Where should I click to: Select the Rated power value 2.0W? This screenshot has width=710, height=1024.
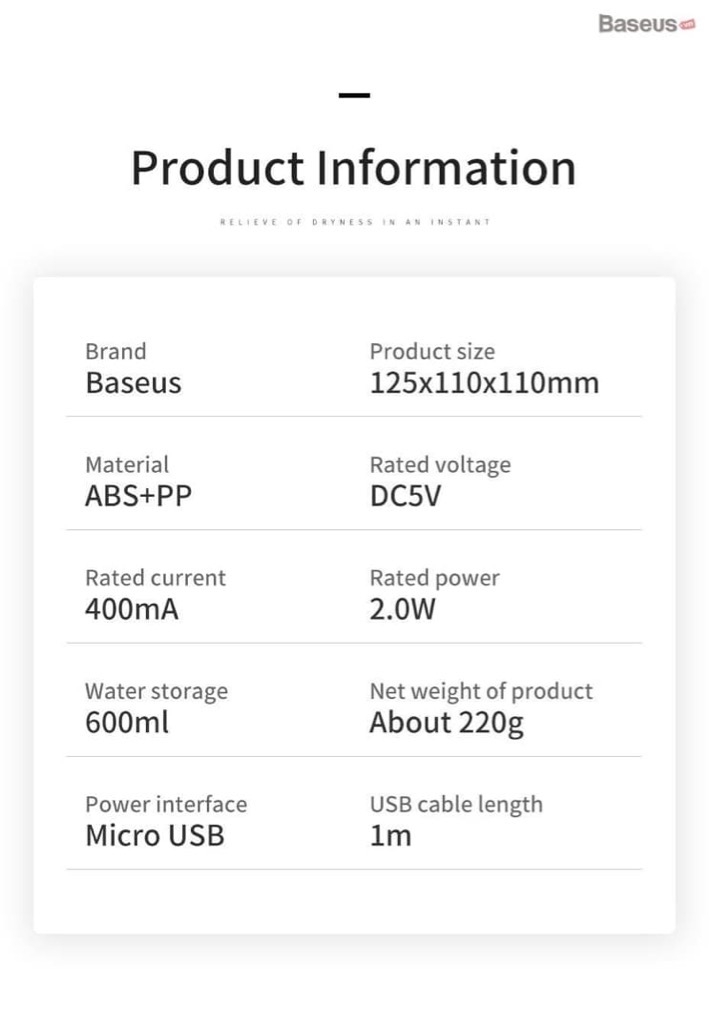click(403, 609)
